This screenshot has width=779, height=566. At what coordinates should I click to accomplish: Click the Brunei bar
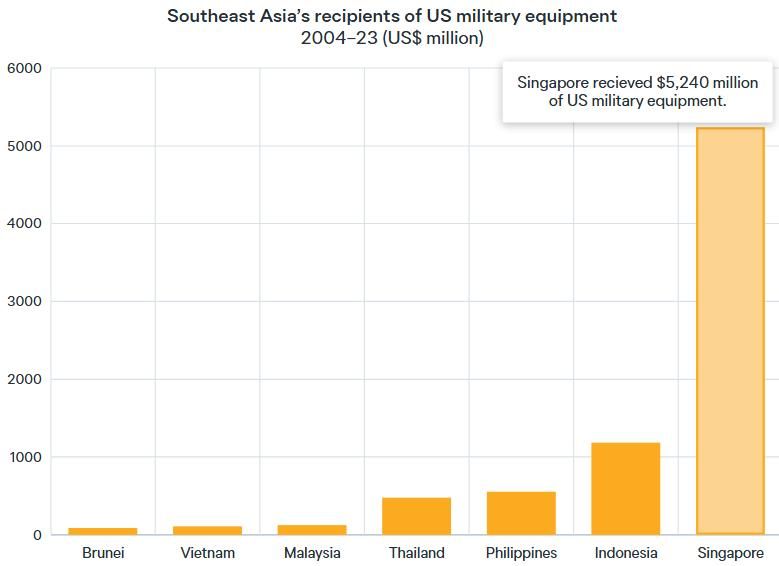103,531
